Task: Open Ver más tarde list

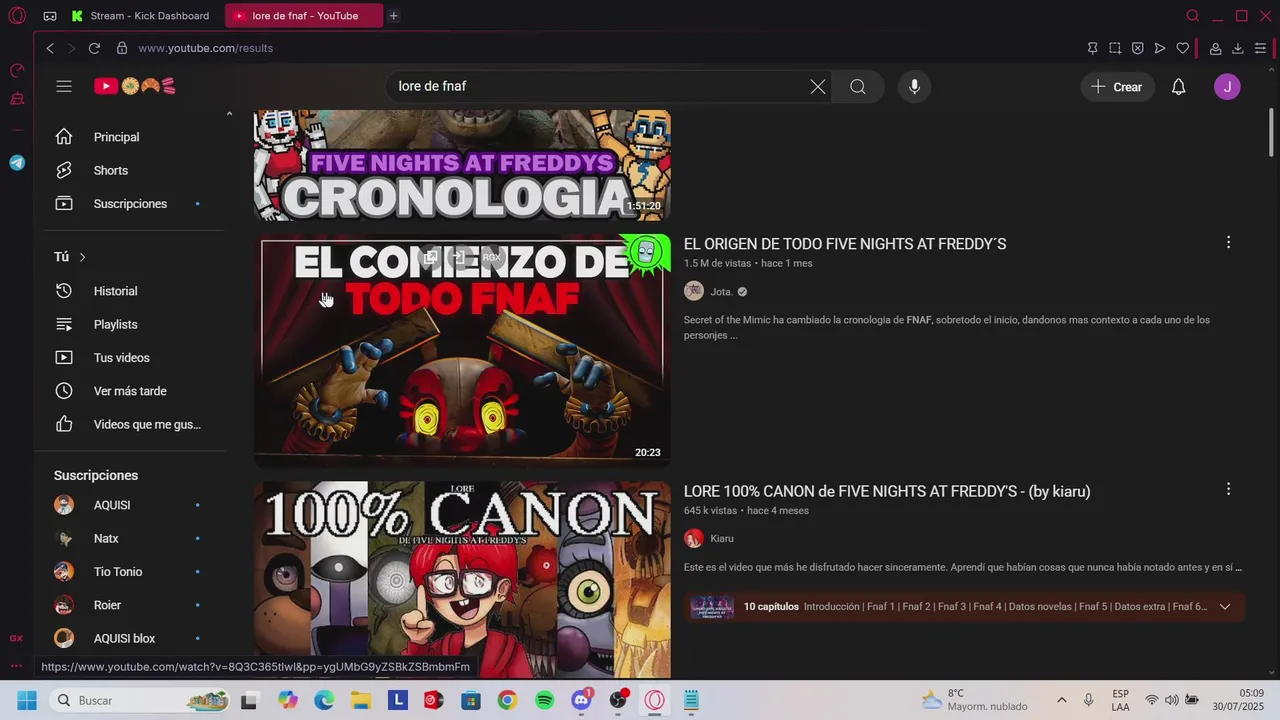Action: click(130, 391)
